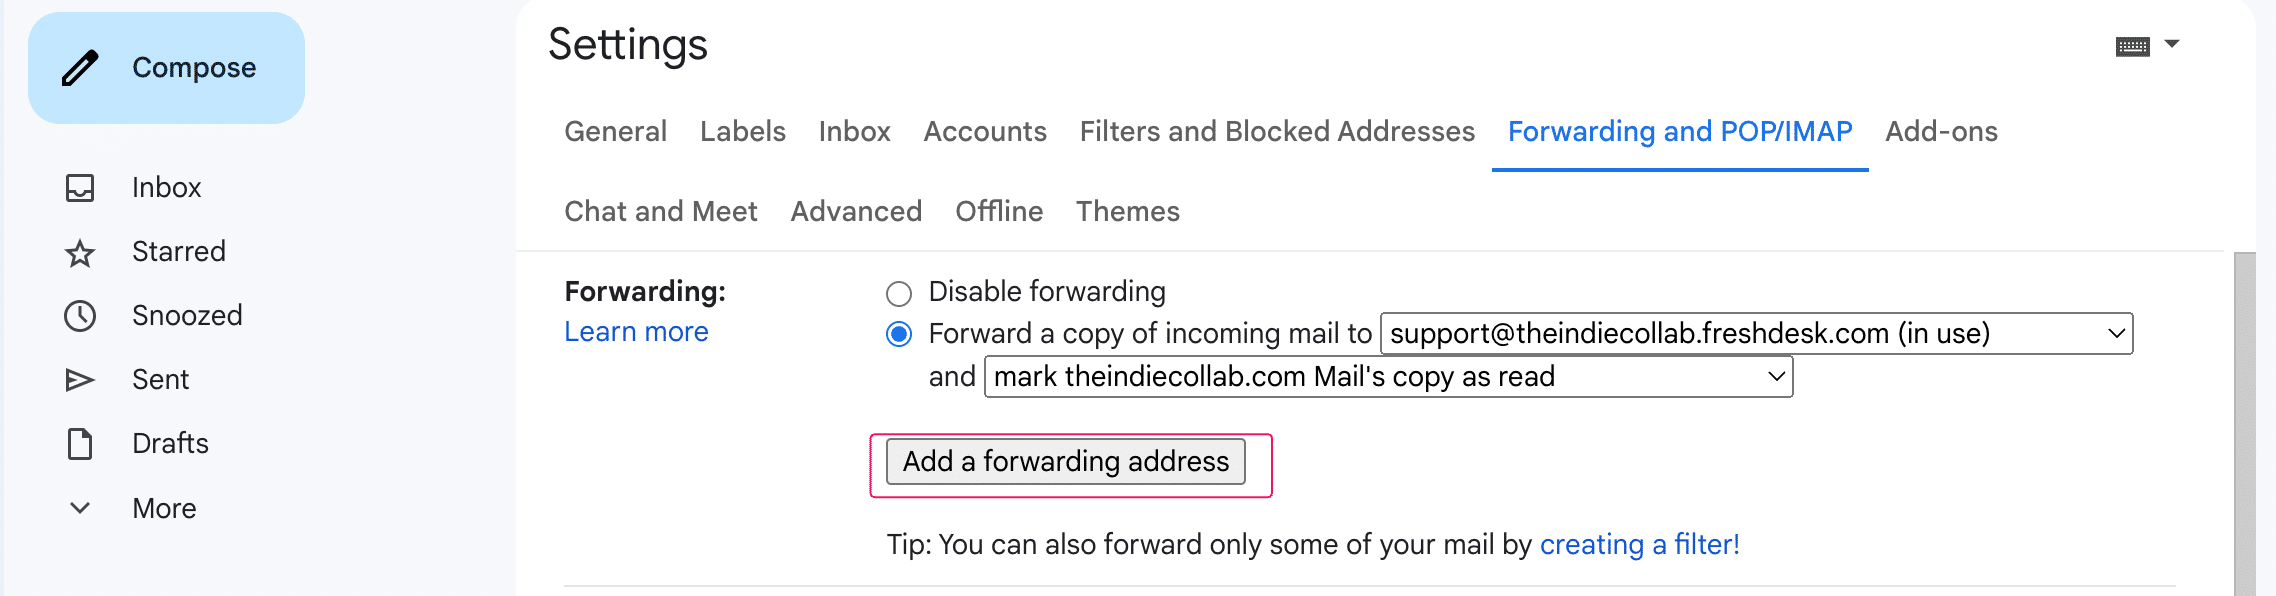Expand the More chevron in sidebar
Viewport: 2276px width, 596px height.
click(80, 508)
